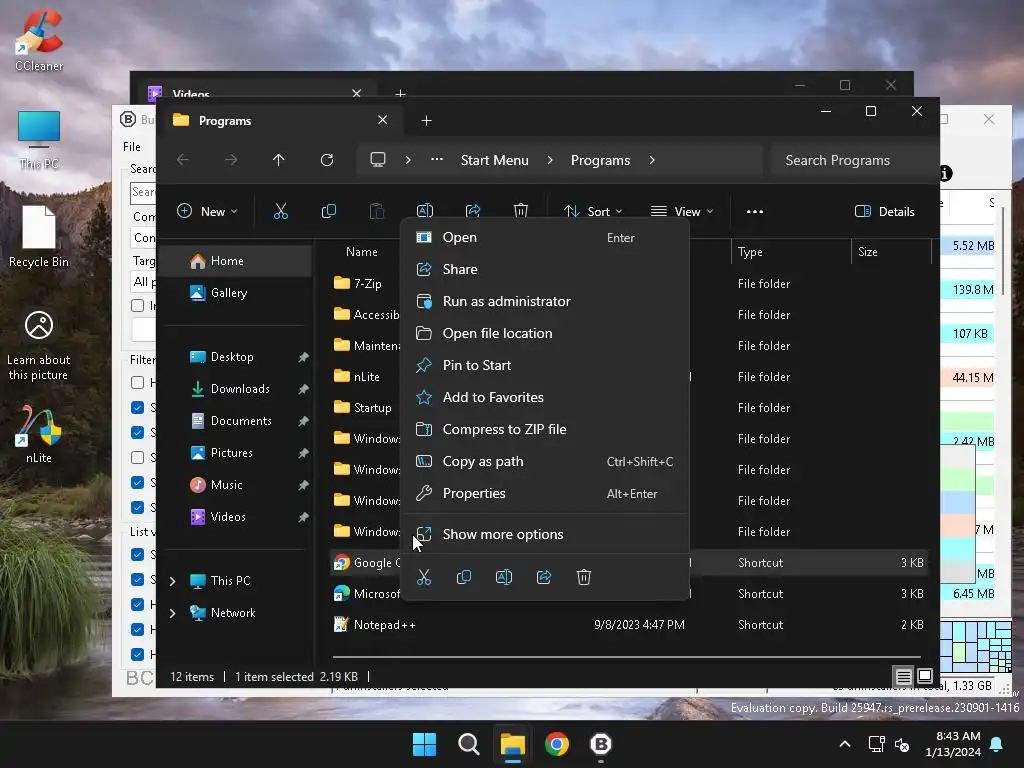
Task: Open the notification bell
Action: tap(997, 744)
